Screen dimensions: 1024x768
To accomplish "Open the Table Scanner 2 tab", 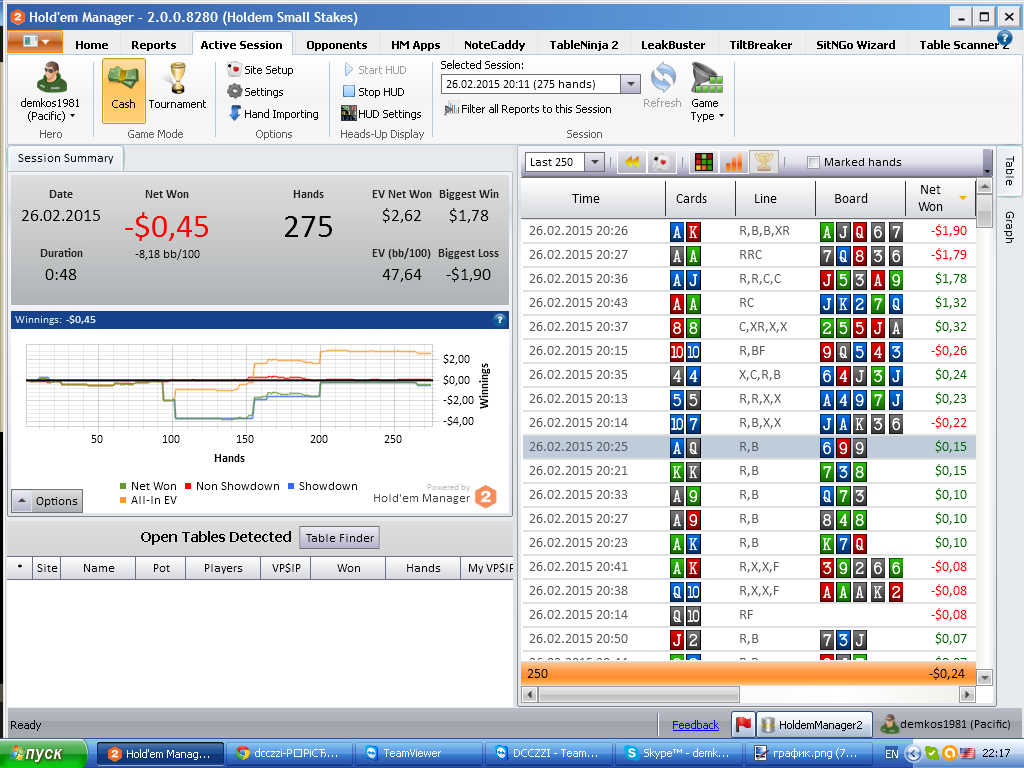I will click(963, 45).
